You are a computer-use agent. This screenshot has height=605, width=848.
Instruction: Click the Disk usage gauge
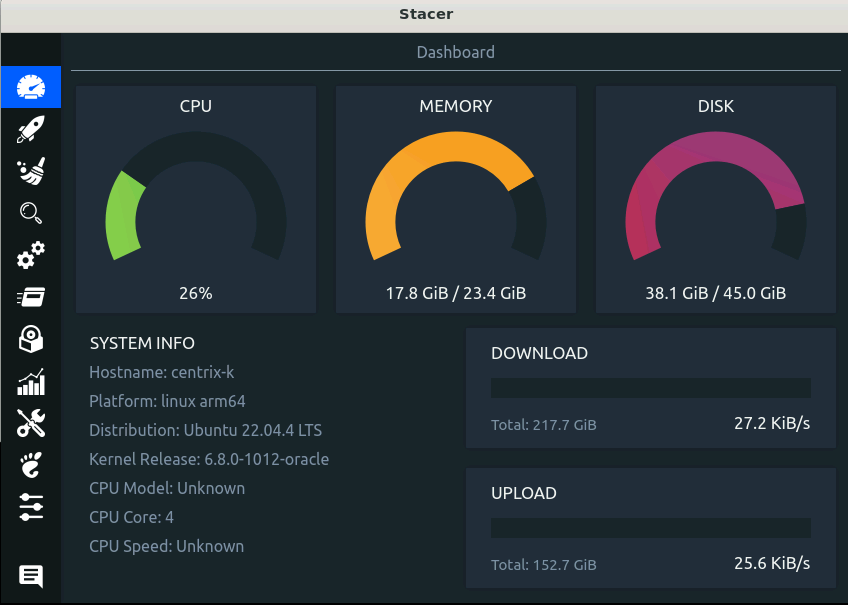pos(716,197)
